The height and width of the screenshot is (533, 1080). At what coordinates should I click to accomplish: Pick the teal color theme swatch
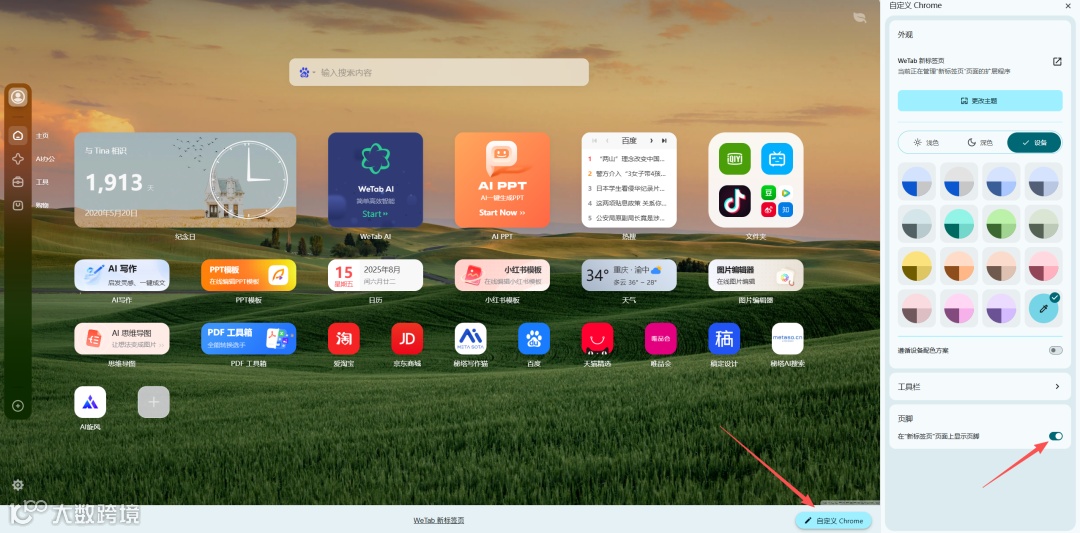point(959,224)
